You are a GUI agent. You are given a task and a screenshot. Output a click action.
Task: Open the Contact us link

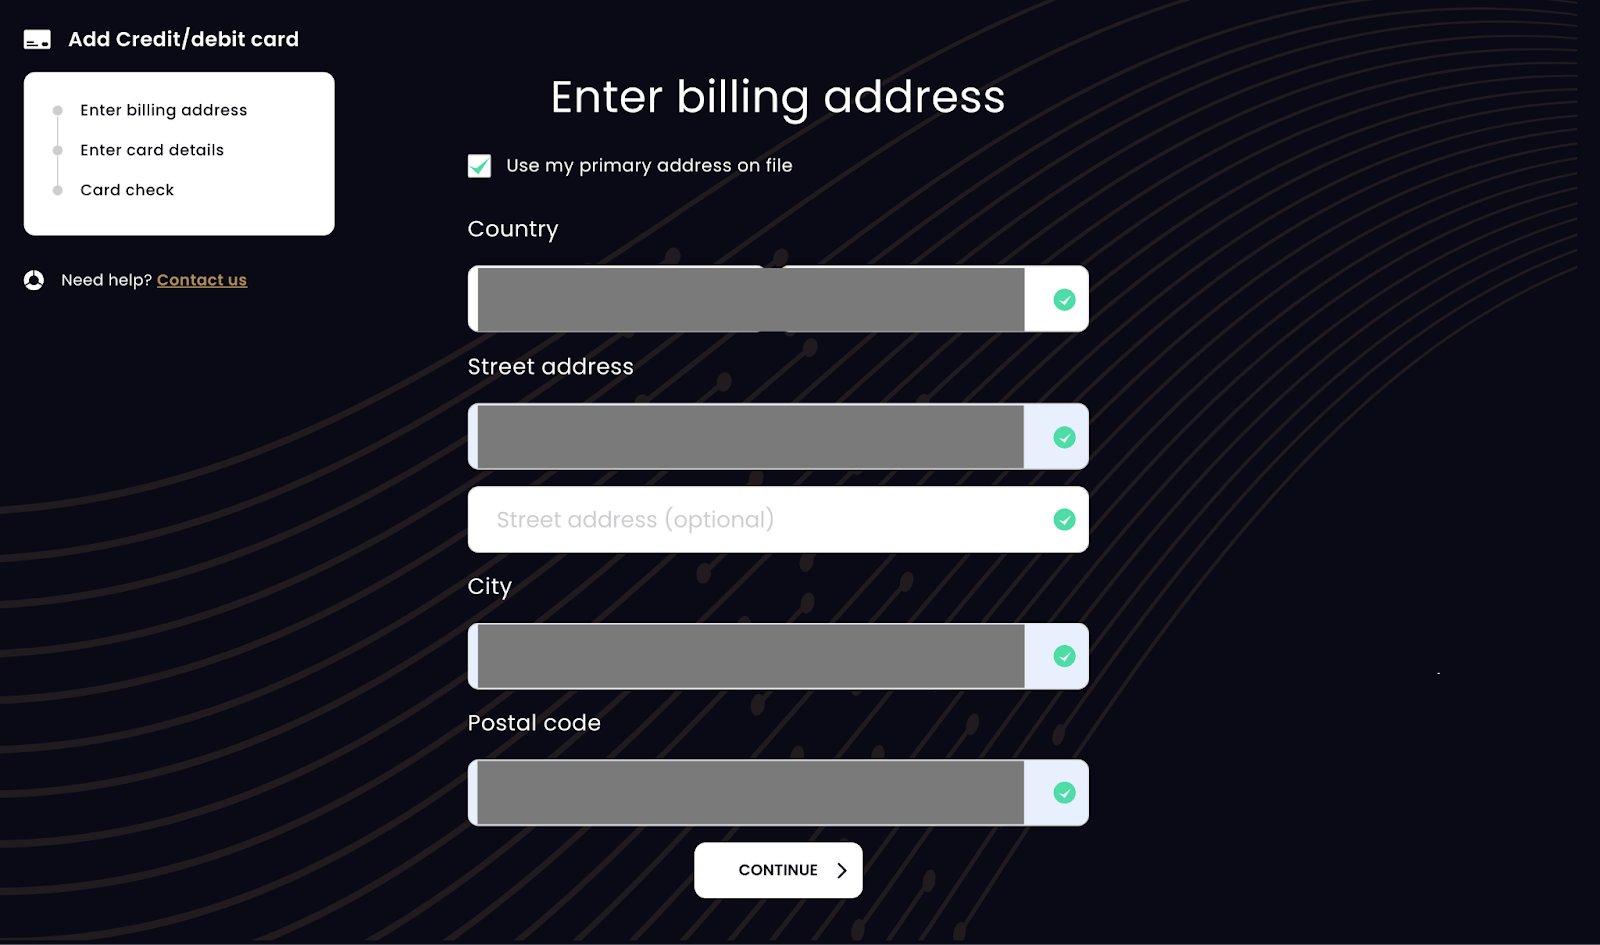[202, 280]
